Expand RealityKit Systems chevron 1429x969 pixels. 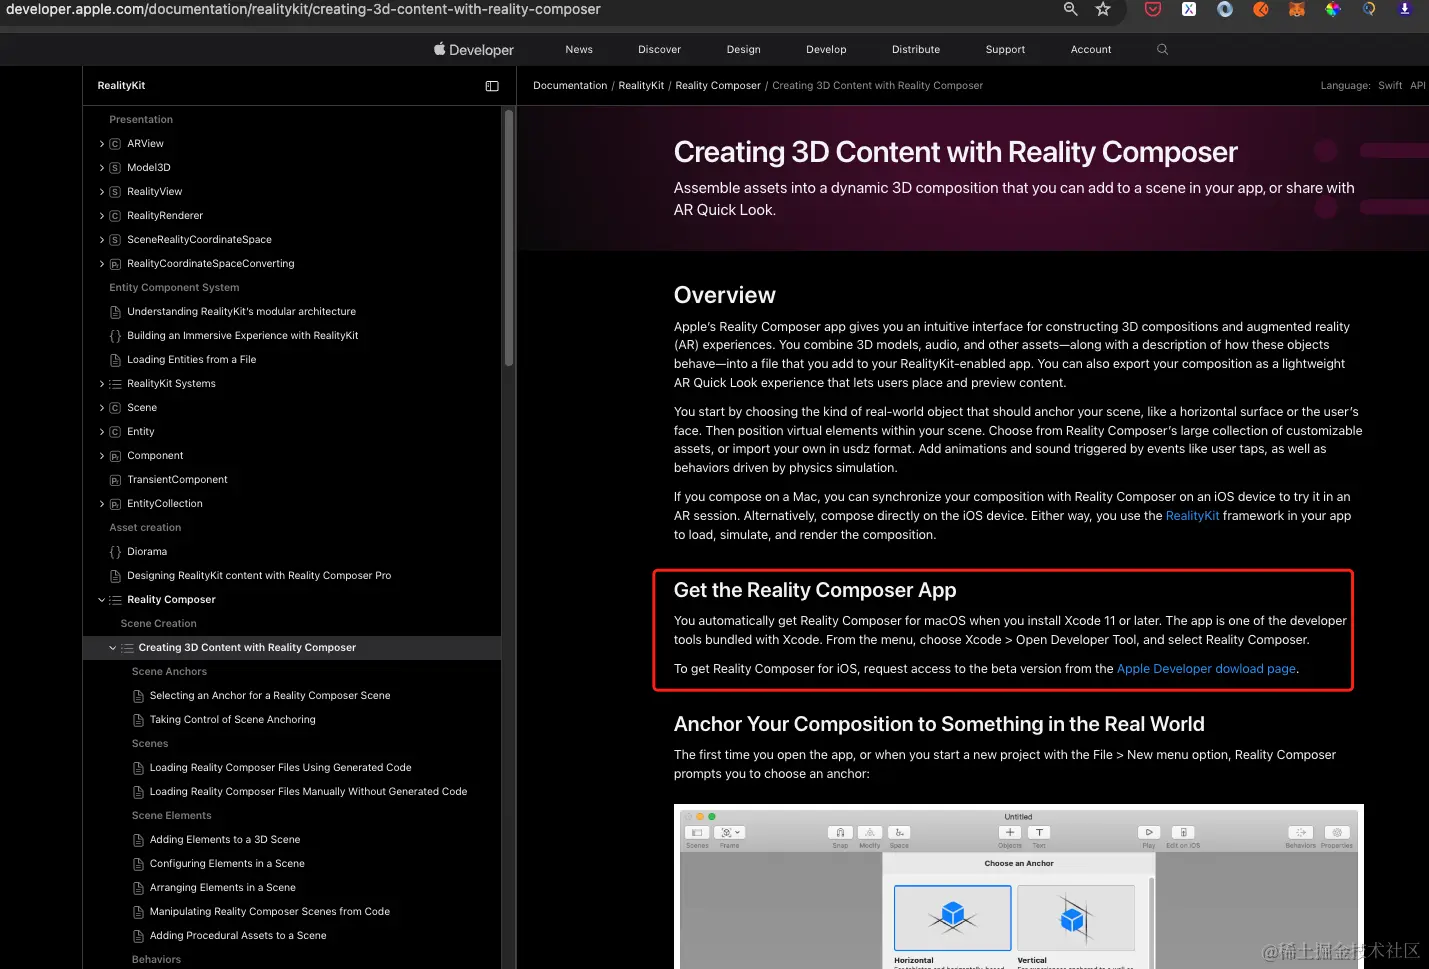coord(102,384)
